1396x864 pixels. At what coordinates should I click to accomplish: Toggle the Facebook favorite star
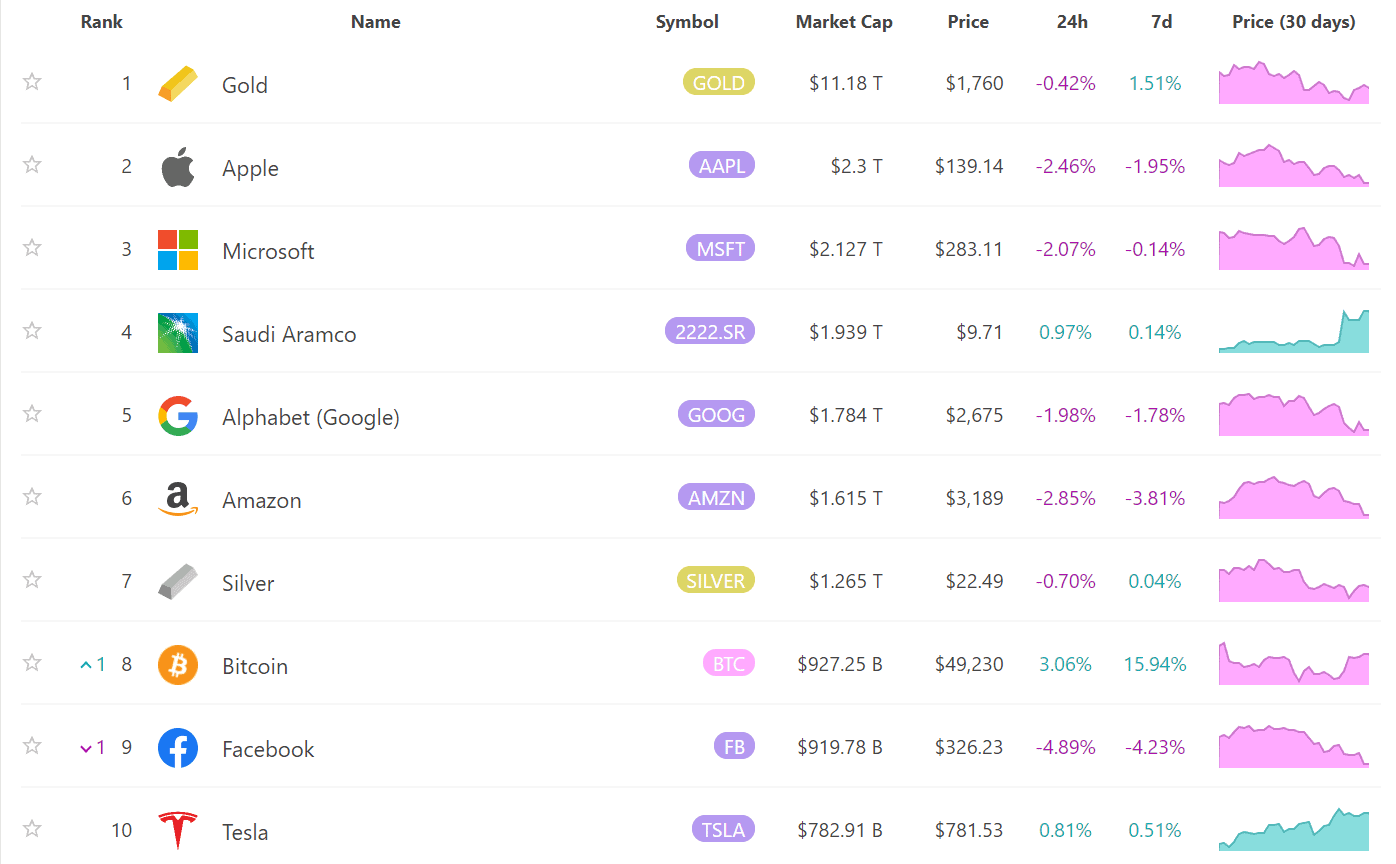coord(32,746)
